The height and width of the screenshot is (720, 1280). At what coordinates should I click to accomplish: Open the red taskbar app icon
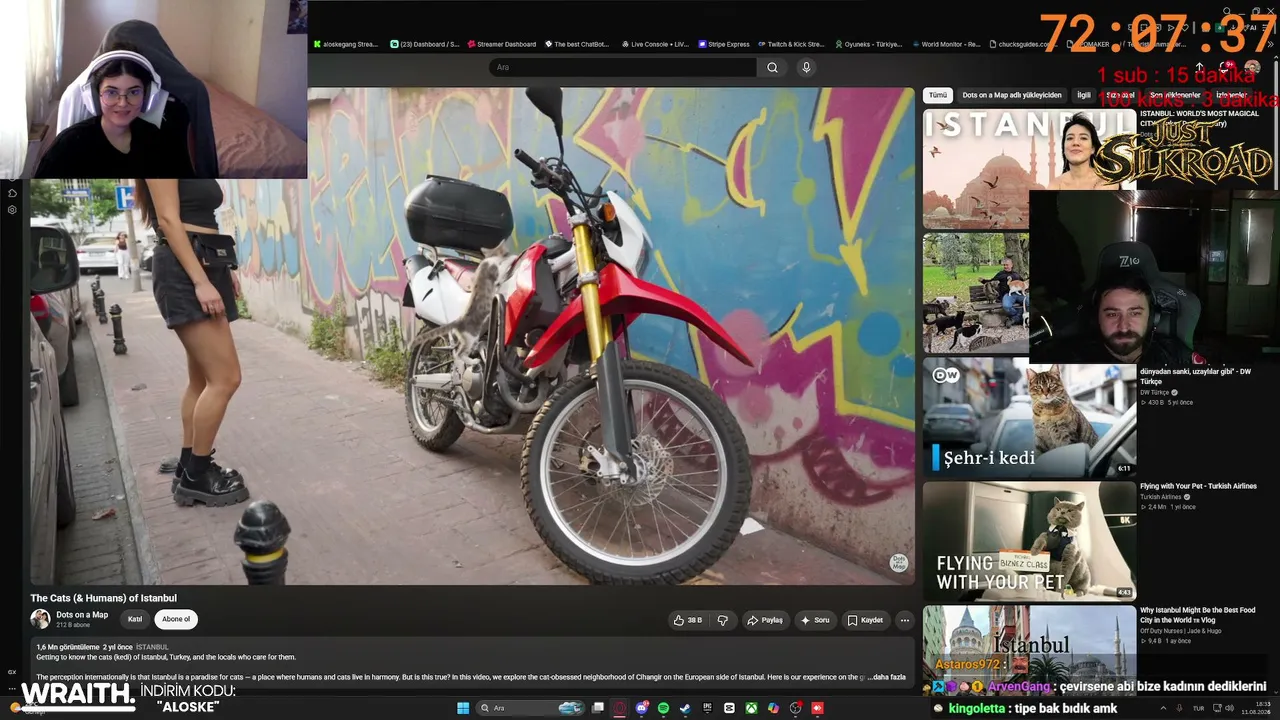click(x=817, y=708)
